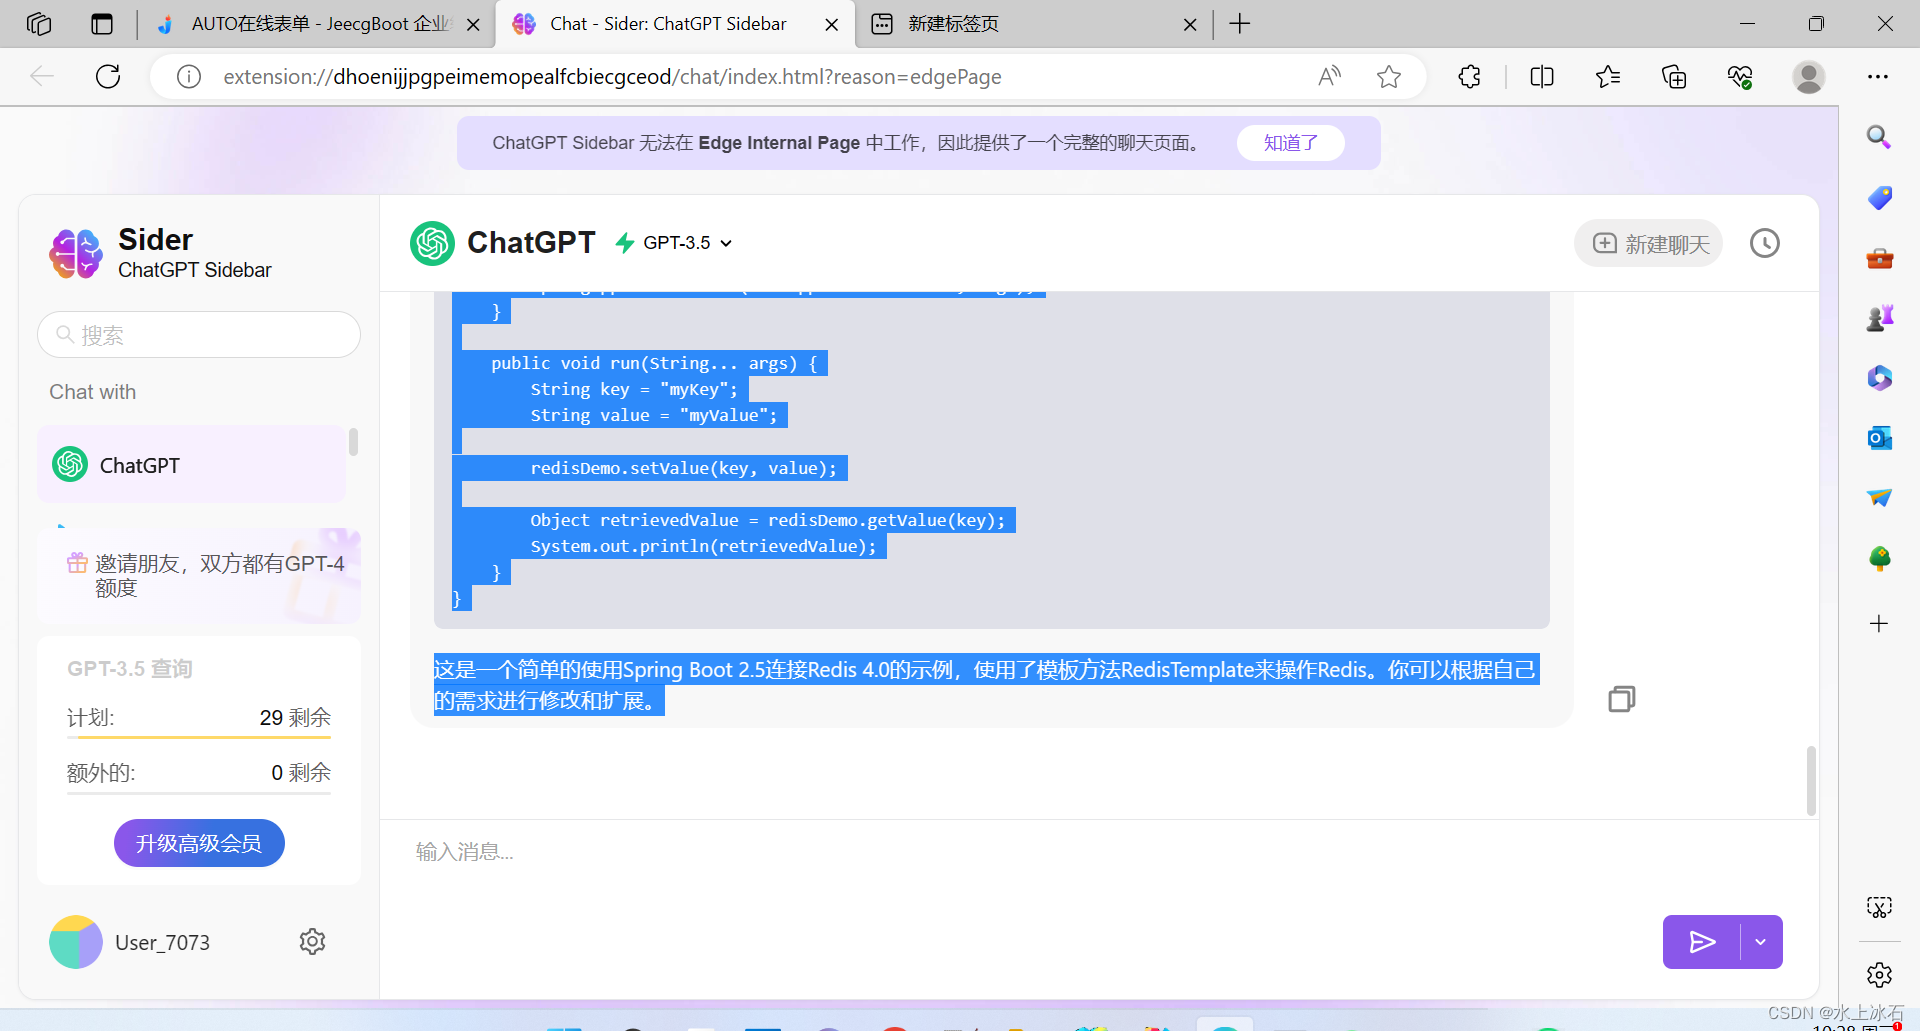Add this page to favorites
Screen dimensions: 1920x1031
pyautogui.click(x=1389, y=76)
